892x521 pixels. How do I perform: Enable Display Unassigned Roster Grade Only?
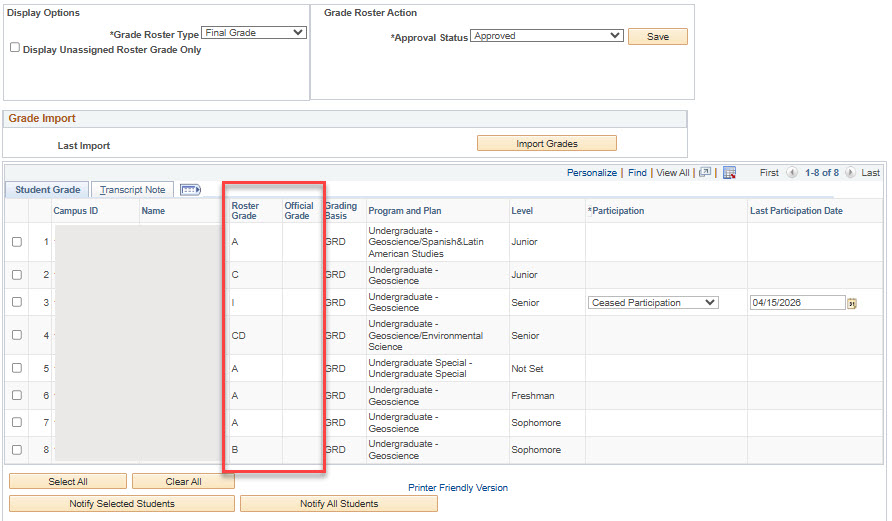click(x=15, y=48)
